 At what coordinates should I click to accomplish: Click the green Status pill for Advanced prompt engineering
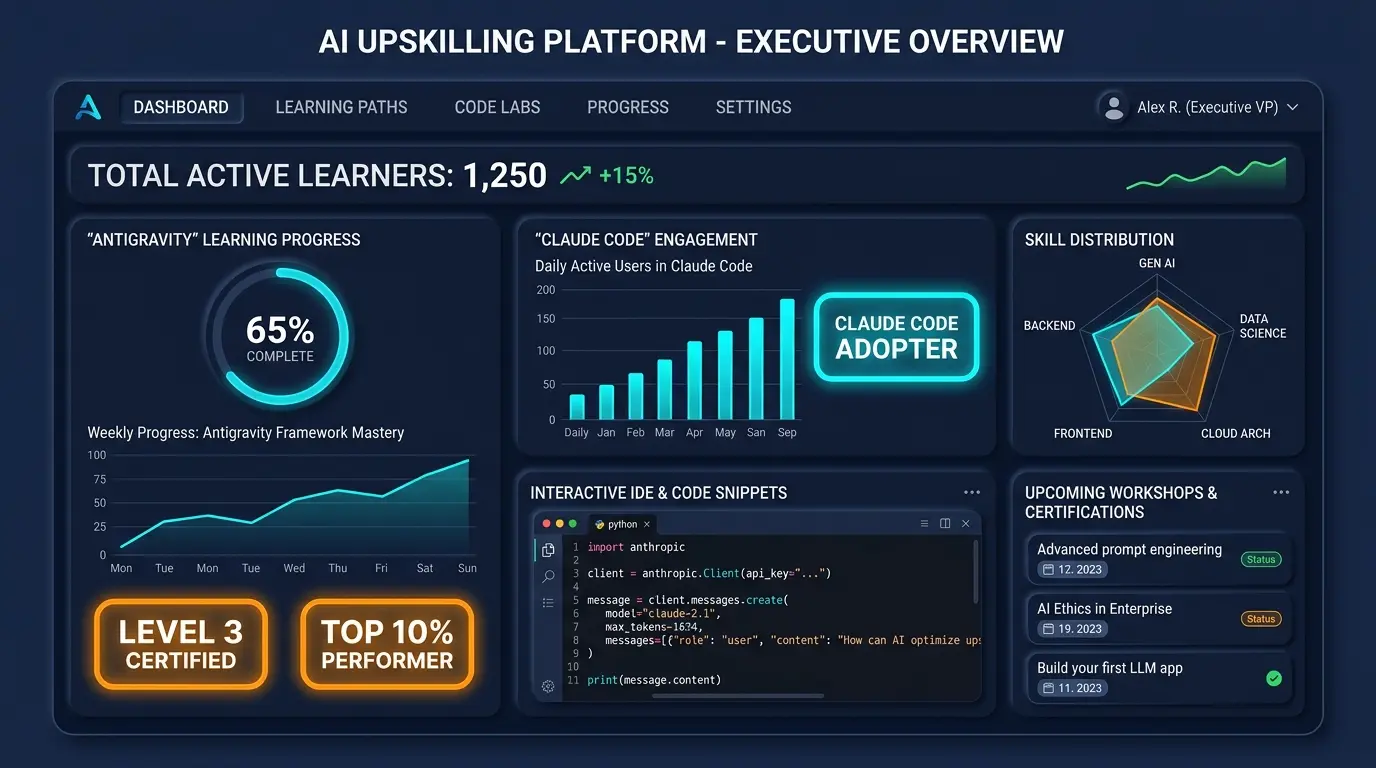click(1261, 560)
